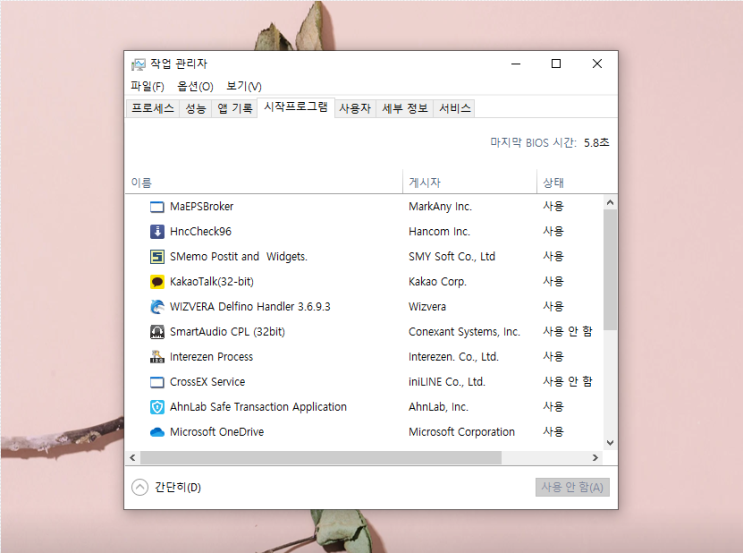Select the SmartAudio CPL (32bit) entry
The height and width of the screenshot is (553, 743).
click(227, 332)
